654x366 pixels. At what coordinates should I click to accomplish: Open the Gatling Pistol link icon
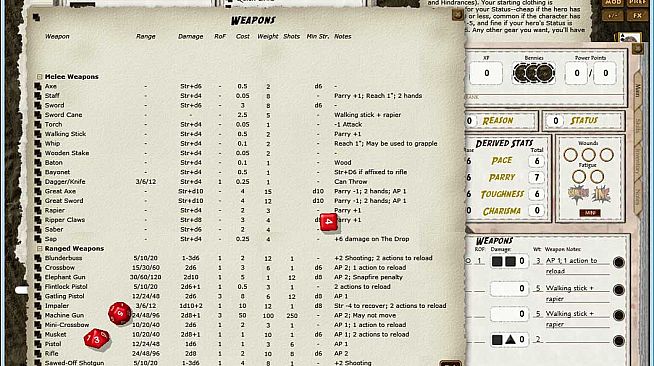(x=38, y=296)
